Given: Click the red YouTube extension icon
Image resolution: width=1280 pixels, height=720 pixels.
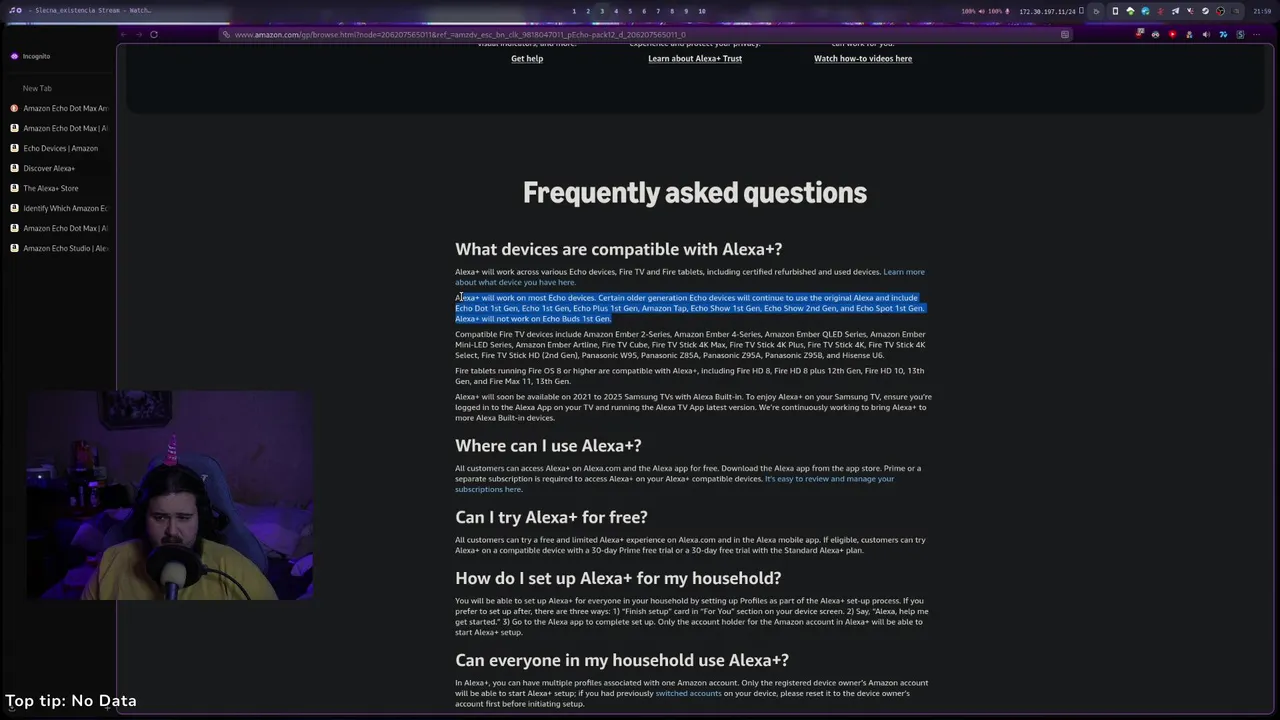Looking at the screenshot, I should click(1172, 34).
